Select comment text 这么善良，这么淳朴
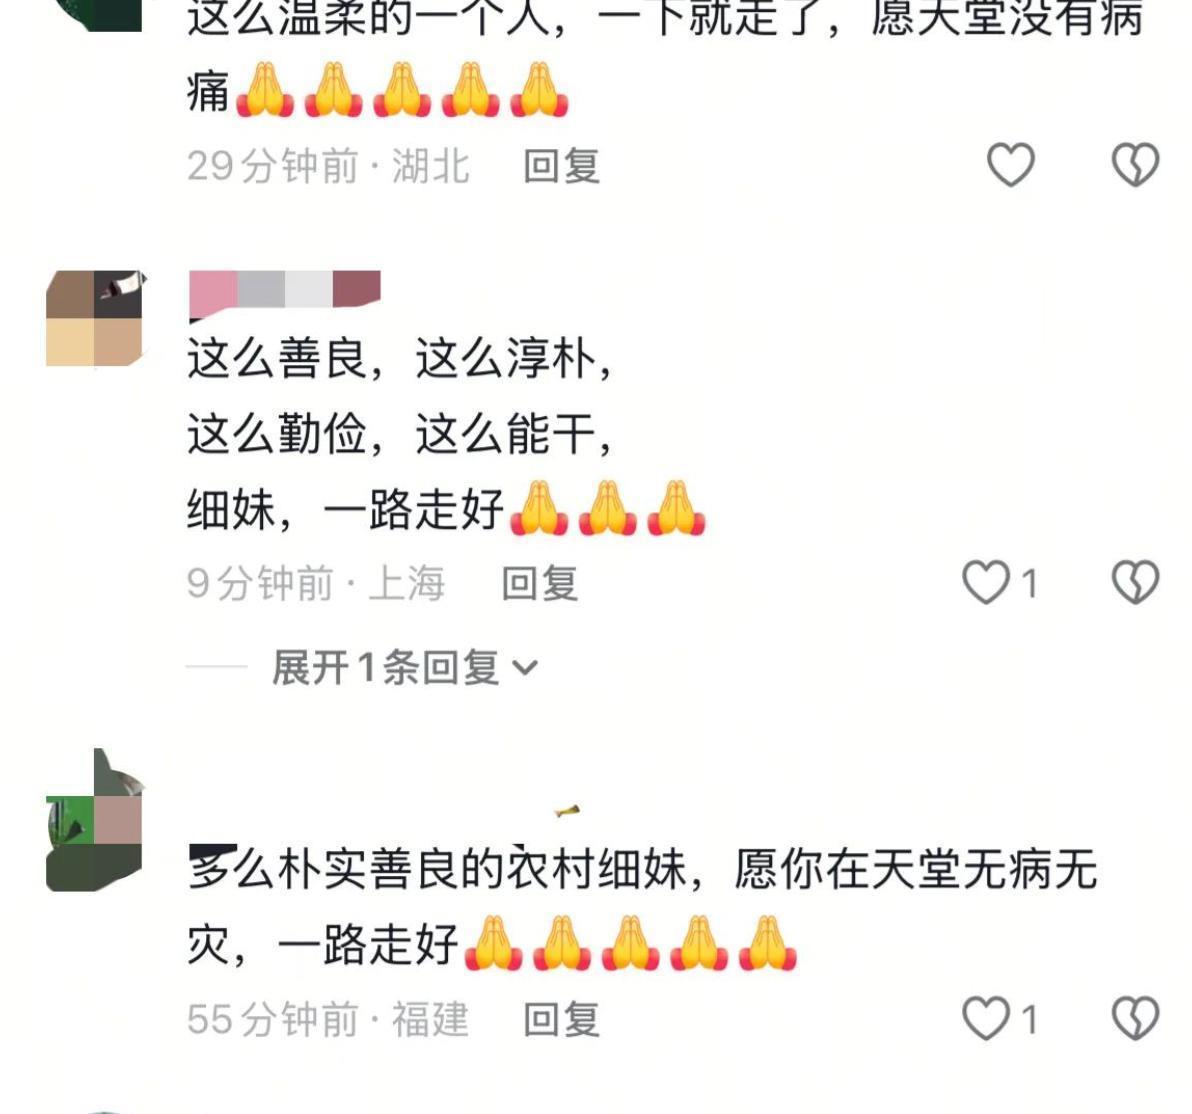This screenshot has width=1192, height=1114. pyautogui.click(x=400, y=357)
